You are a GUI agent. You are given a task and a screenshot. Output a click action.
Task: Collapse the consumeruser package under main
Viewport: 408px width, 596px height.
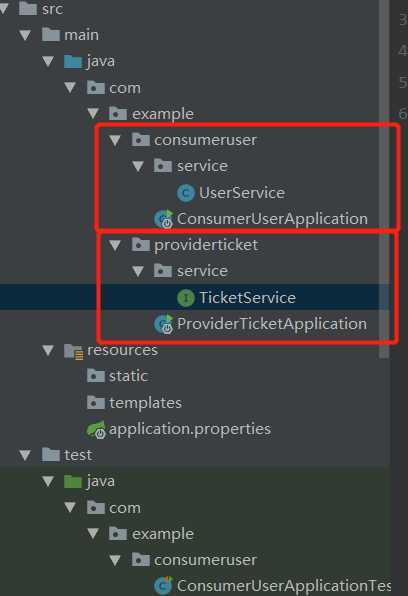click(115, 140)
